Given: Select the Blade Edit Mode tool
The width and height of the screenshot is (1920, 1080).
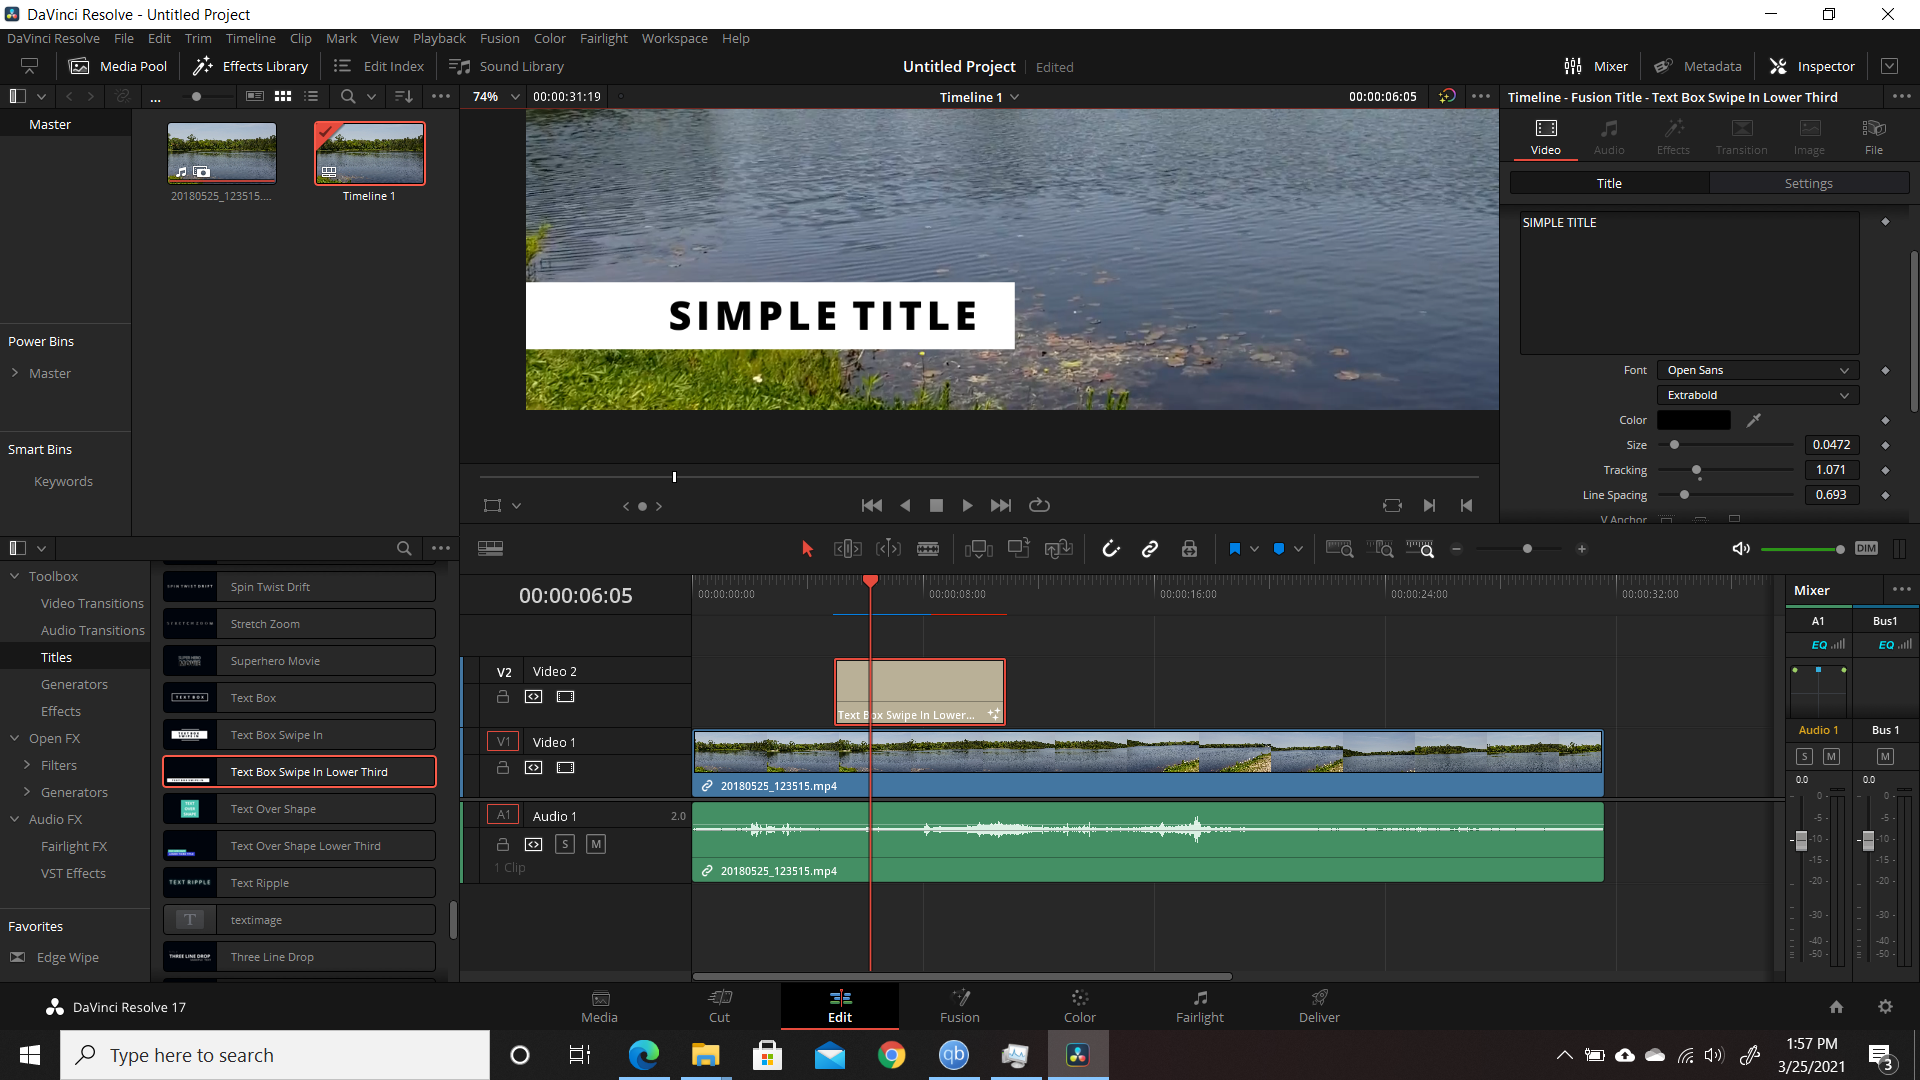Looking at the screenshot, I should pyautogui.click(x=928, y=549).
